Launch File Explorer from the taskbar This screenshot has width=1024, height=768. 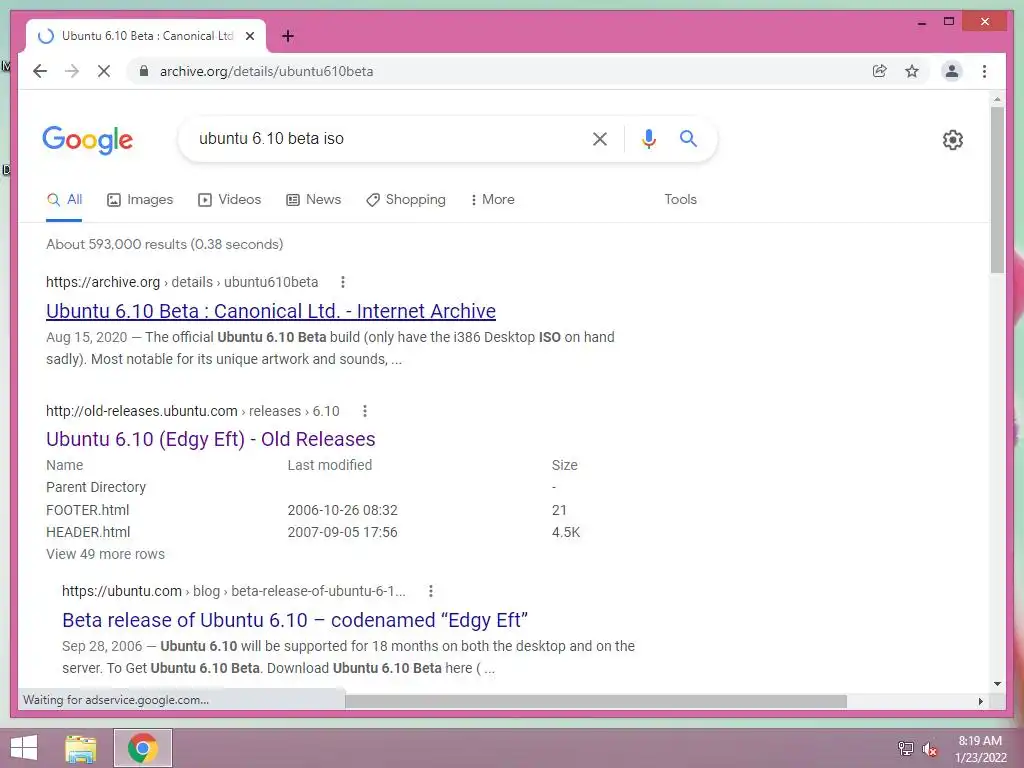[81, 748]
